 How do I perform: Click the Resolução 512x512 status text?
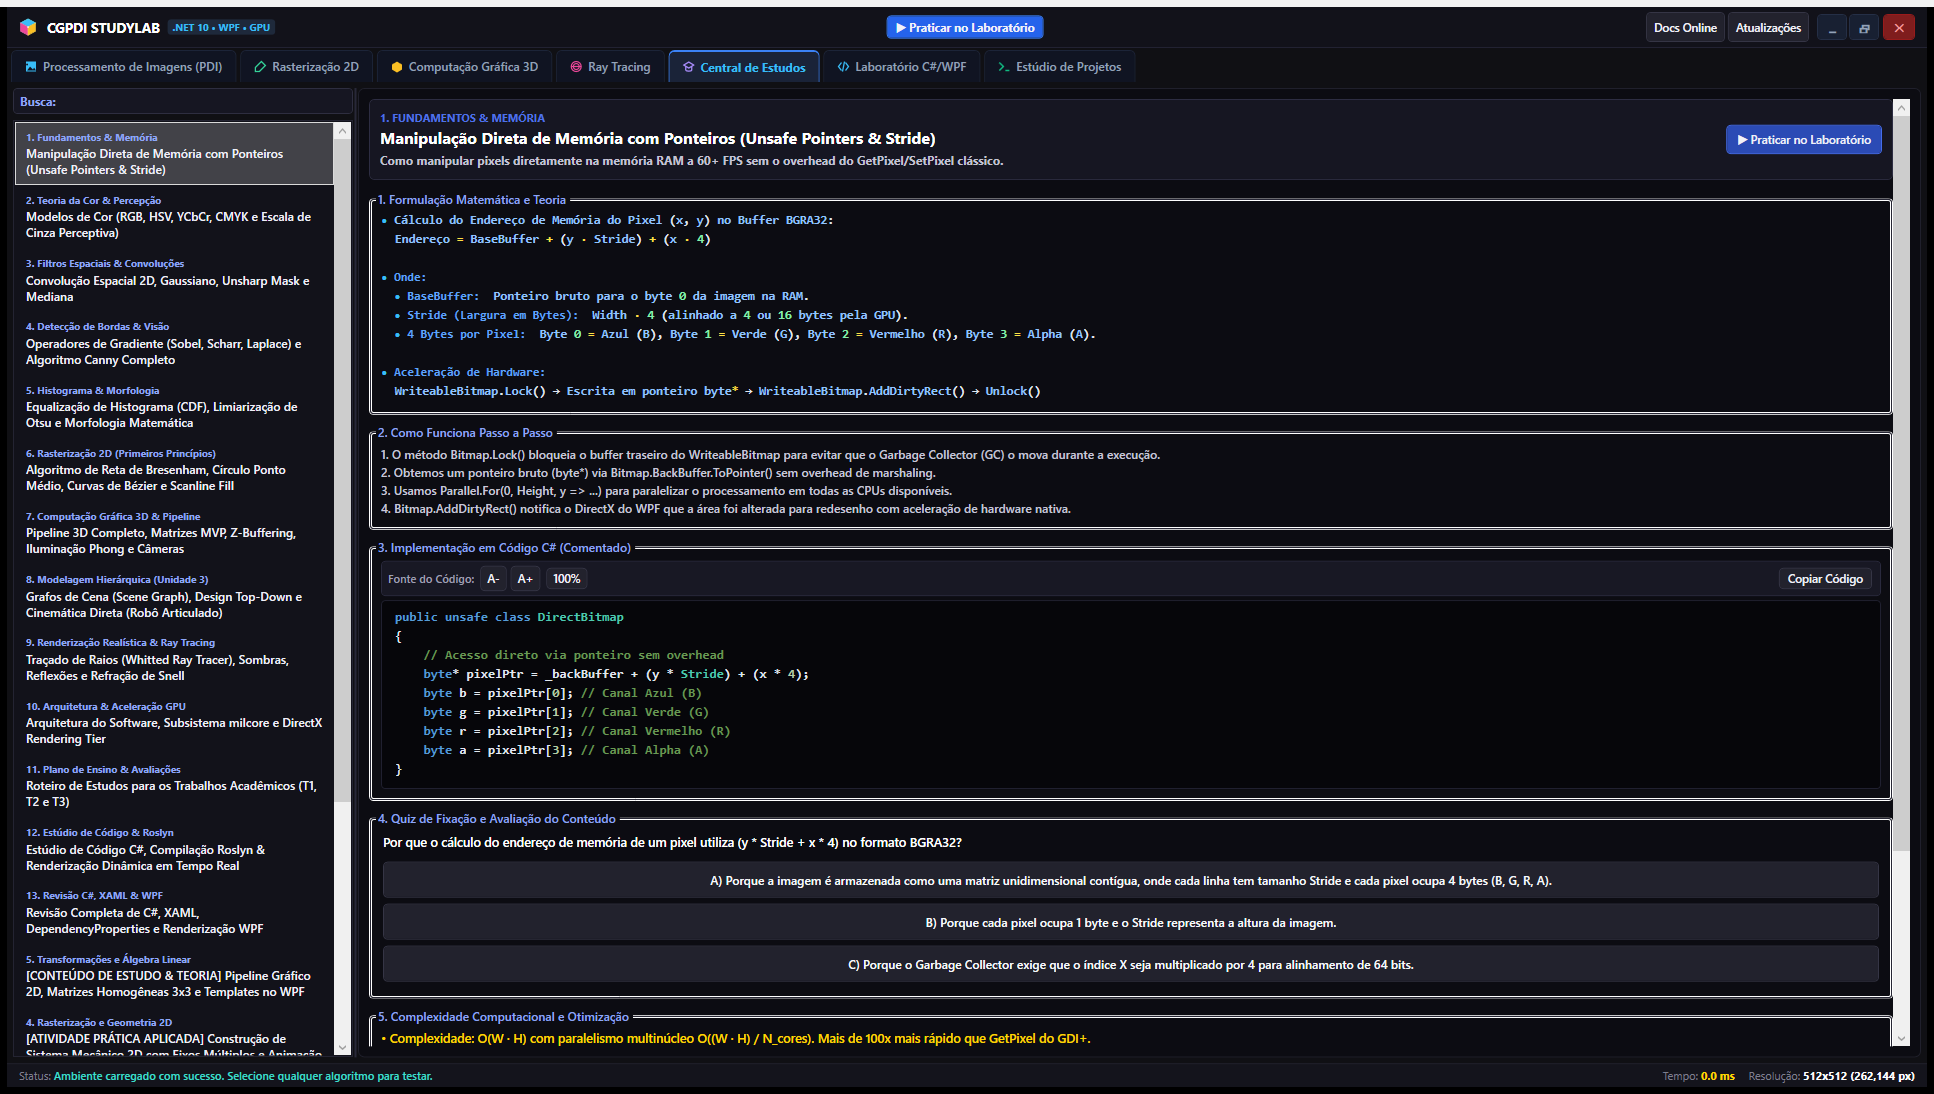1831,1076
